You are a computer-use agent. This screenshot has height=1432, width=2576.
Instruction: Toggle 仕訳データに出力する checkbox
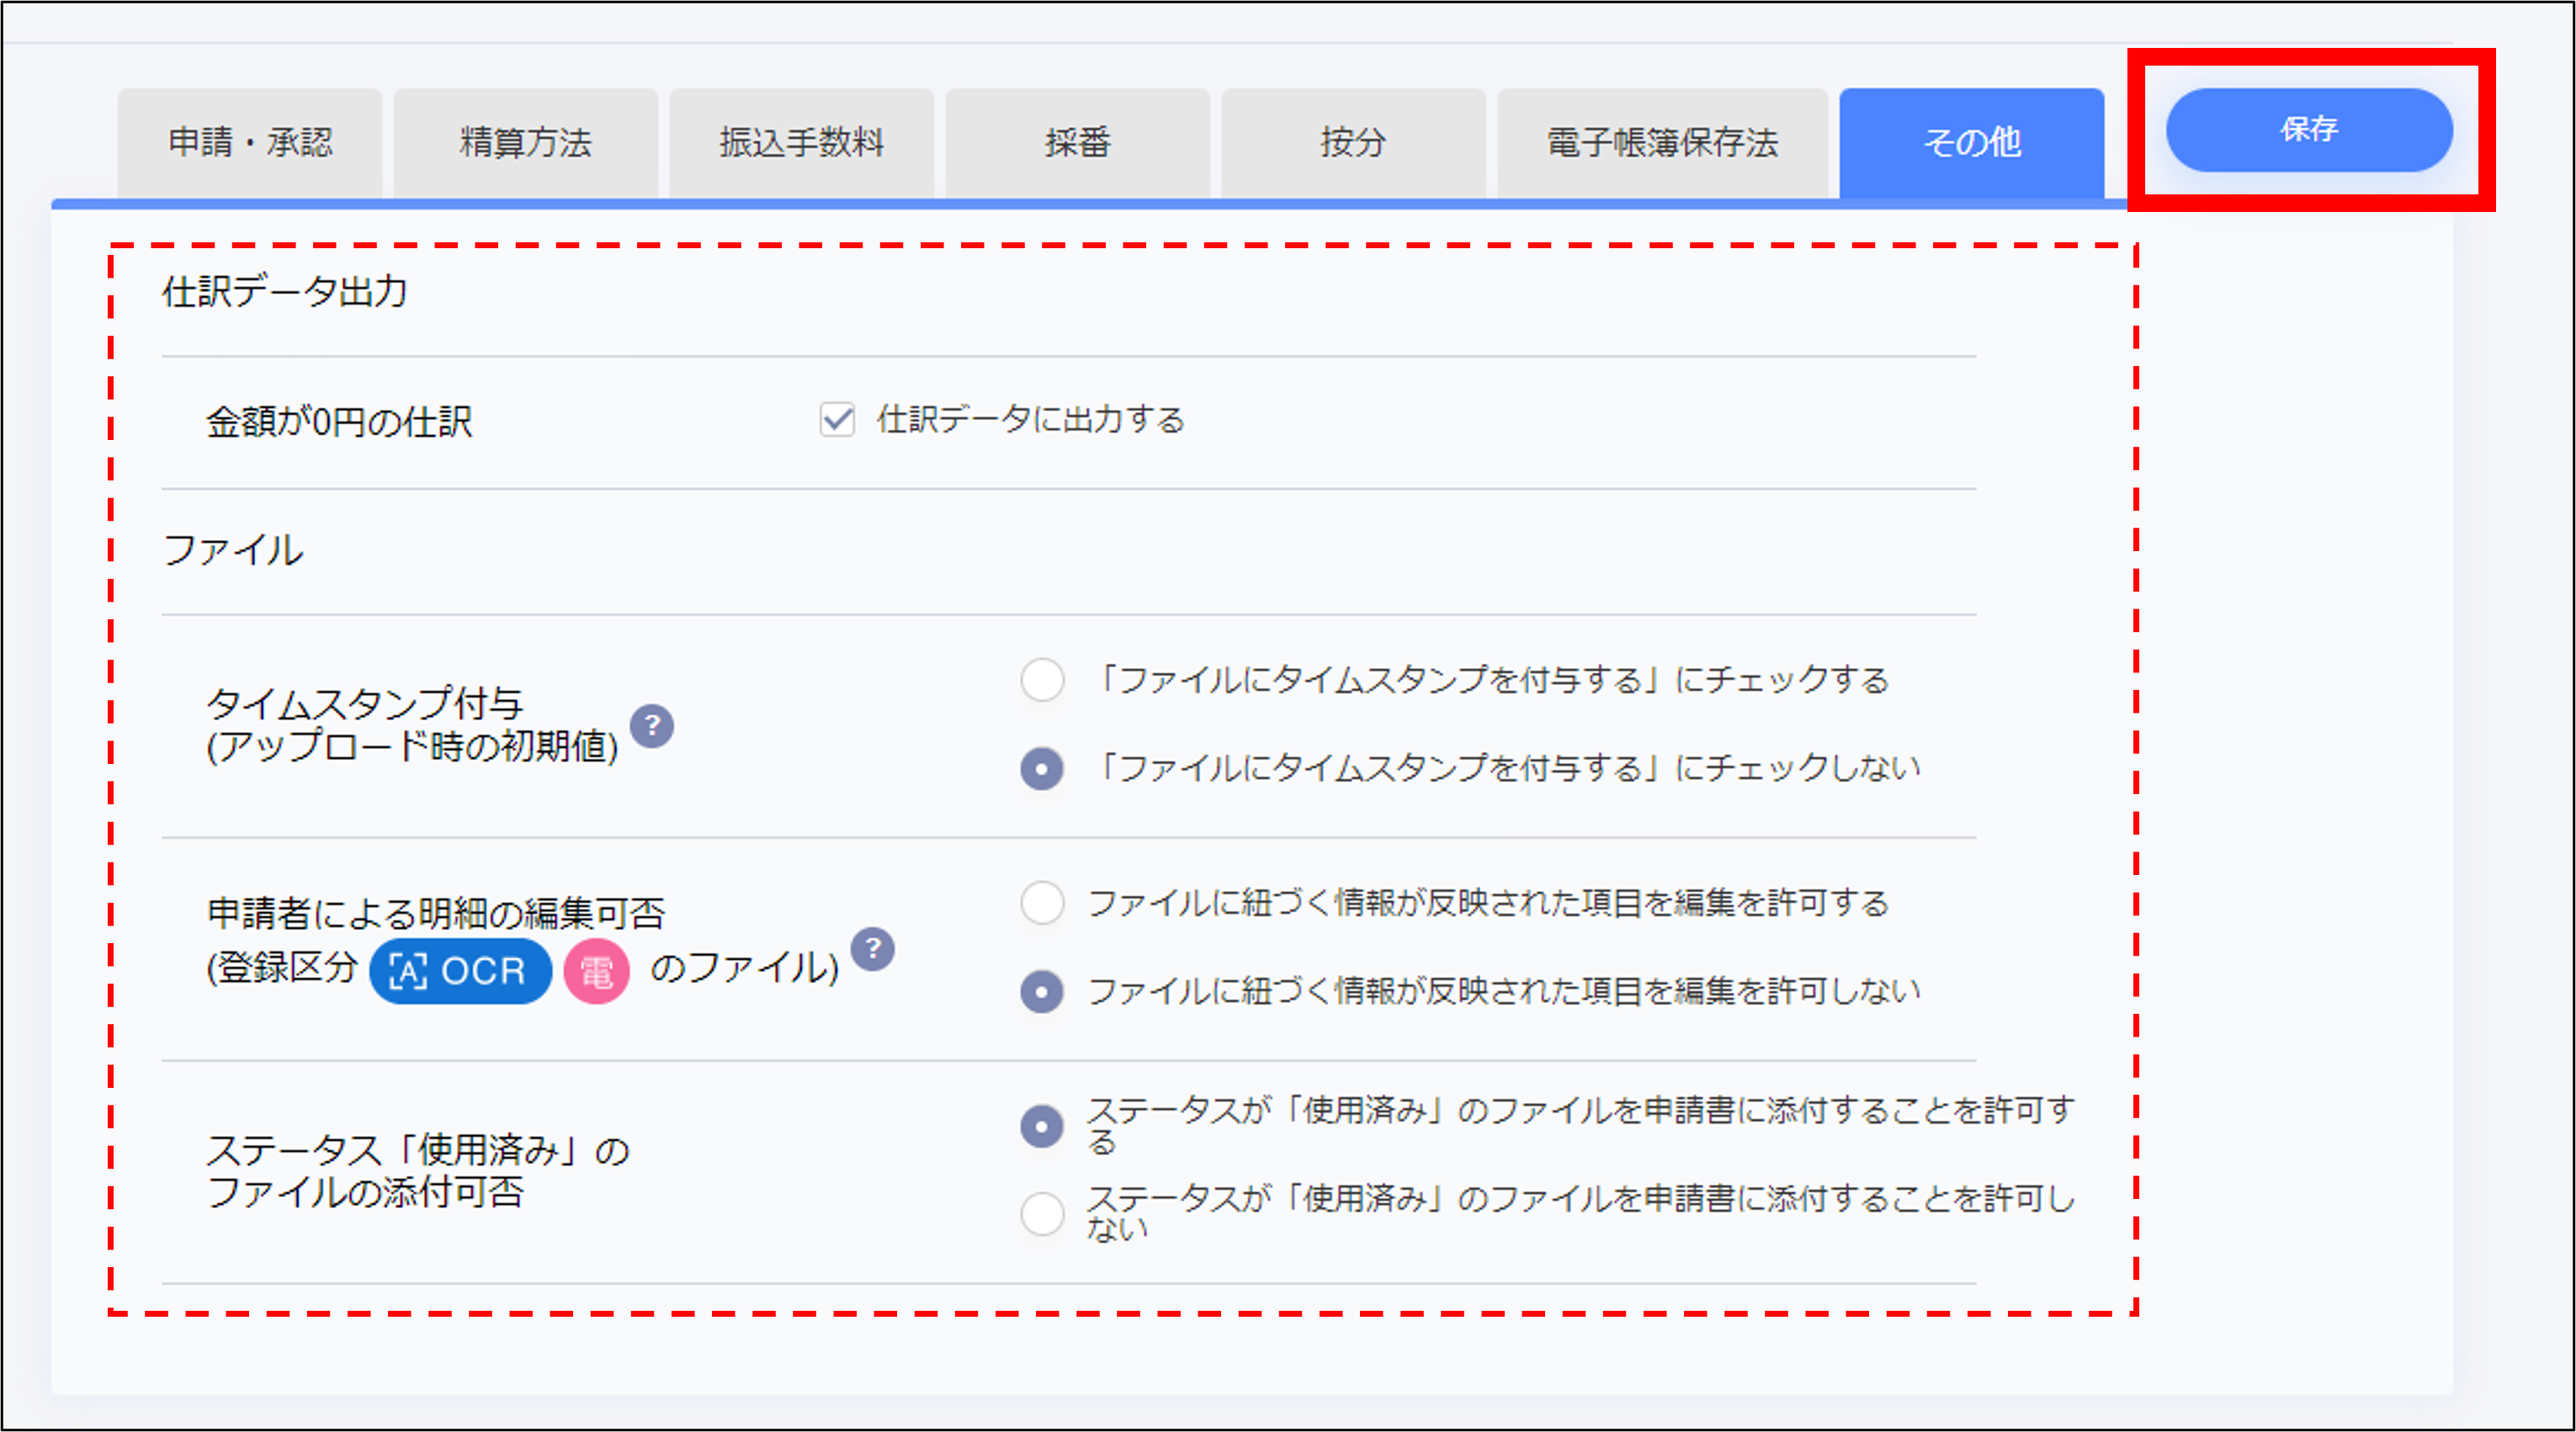click(x=837, y=420)
